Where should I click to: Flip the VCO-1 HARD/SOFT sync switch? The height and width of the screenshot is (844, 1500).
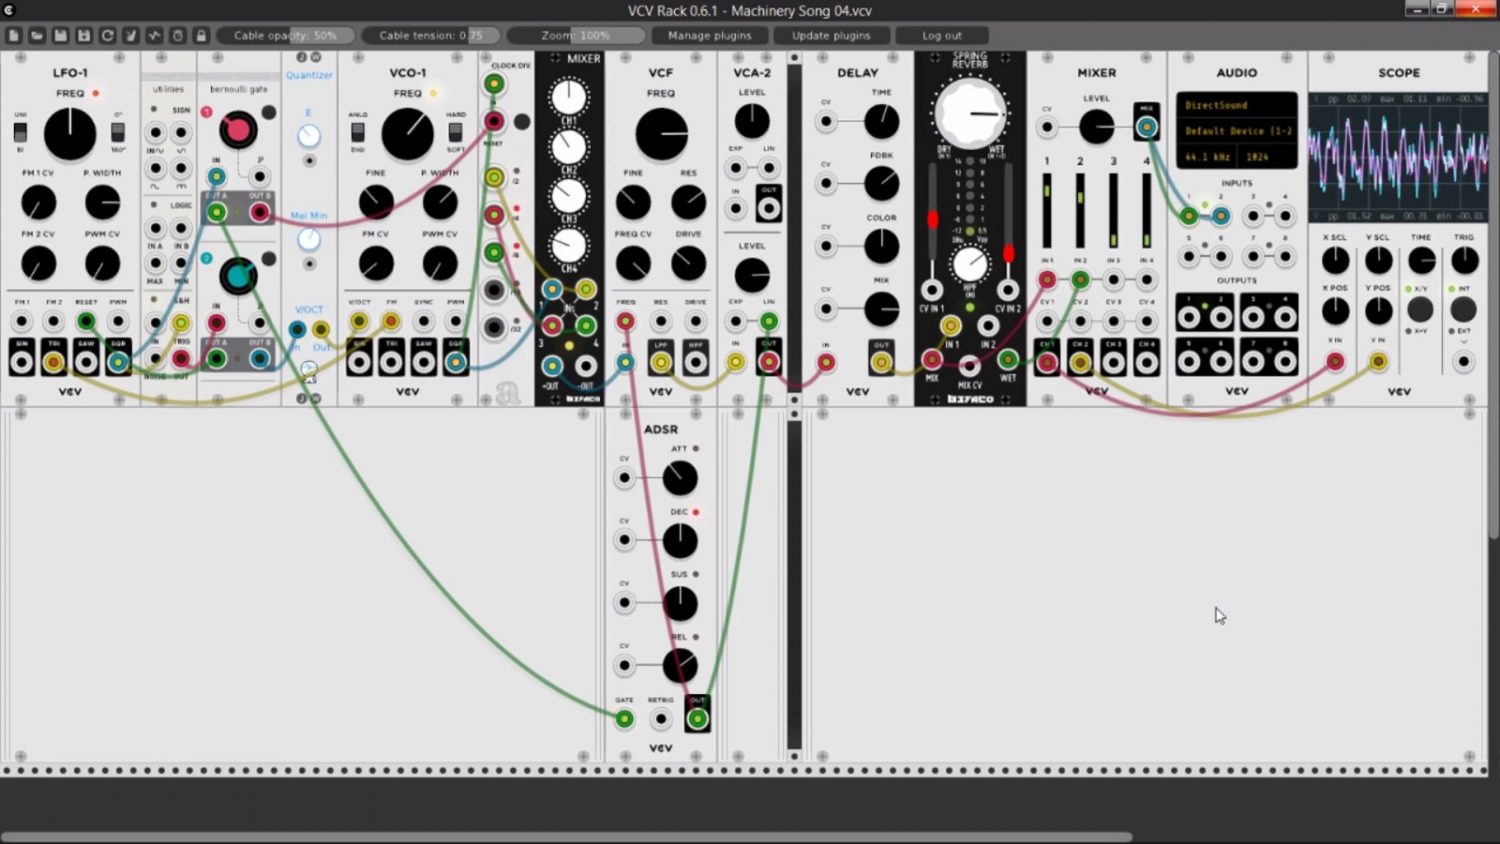(456, 132)
